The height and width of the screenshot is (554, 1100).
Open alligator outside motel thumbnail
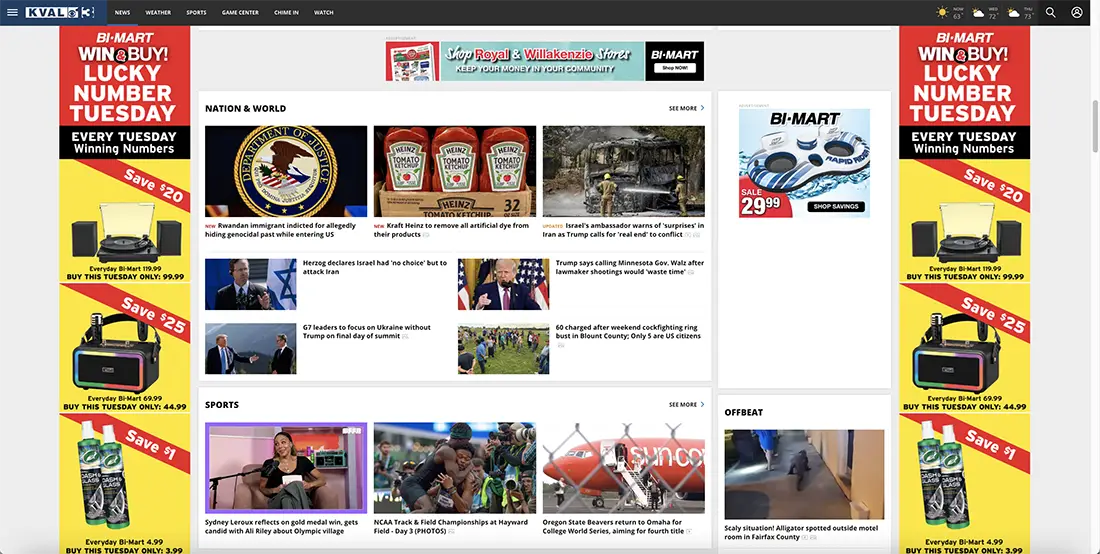coord(804,474)
